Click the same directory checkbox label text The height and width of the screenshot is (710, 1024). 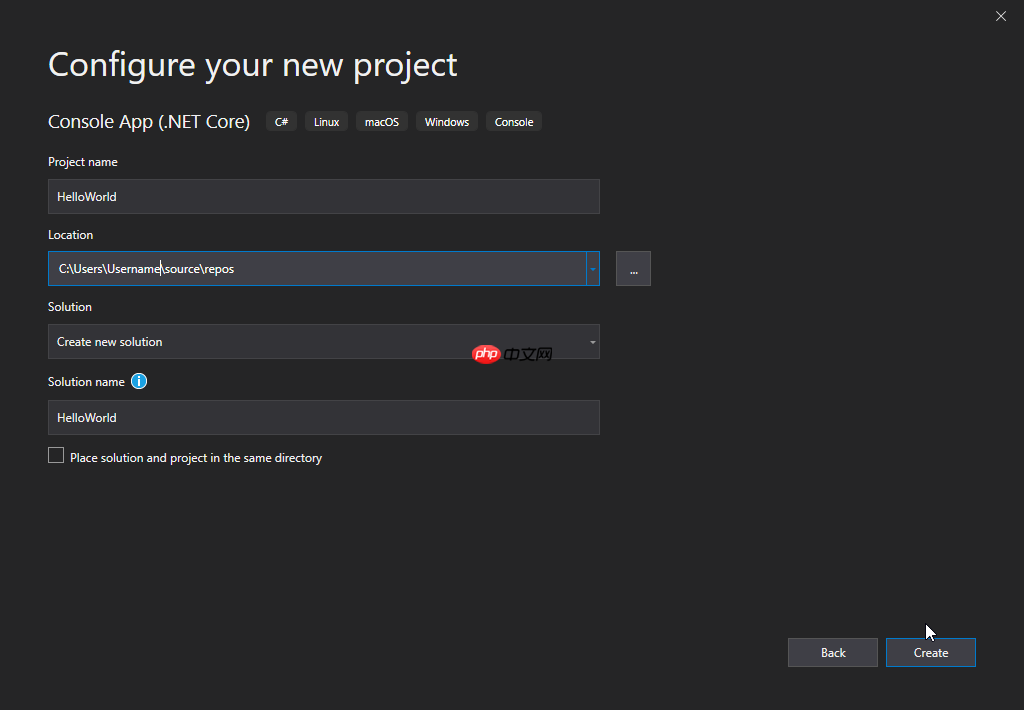(196, 458)
